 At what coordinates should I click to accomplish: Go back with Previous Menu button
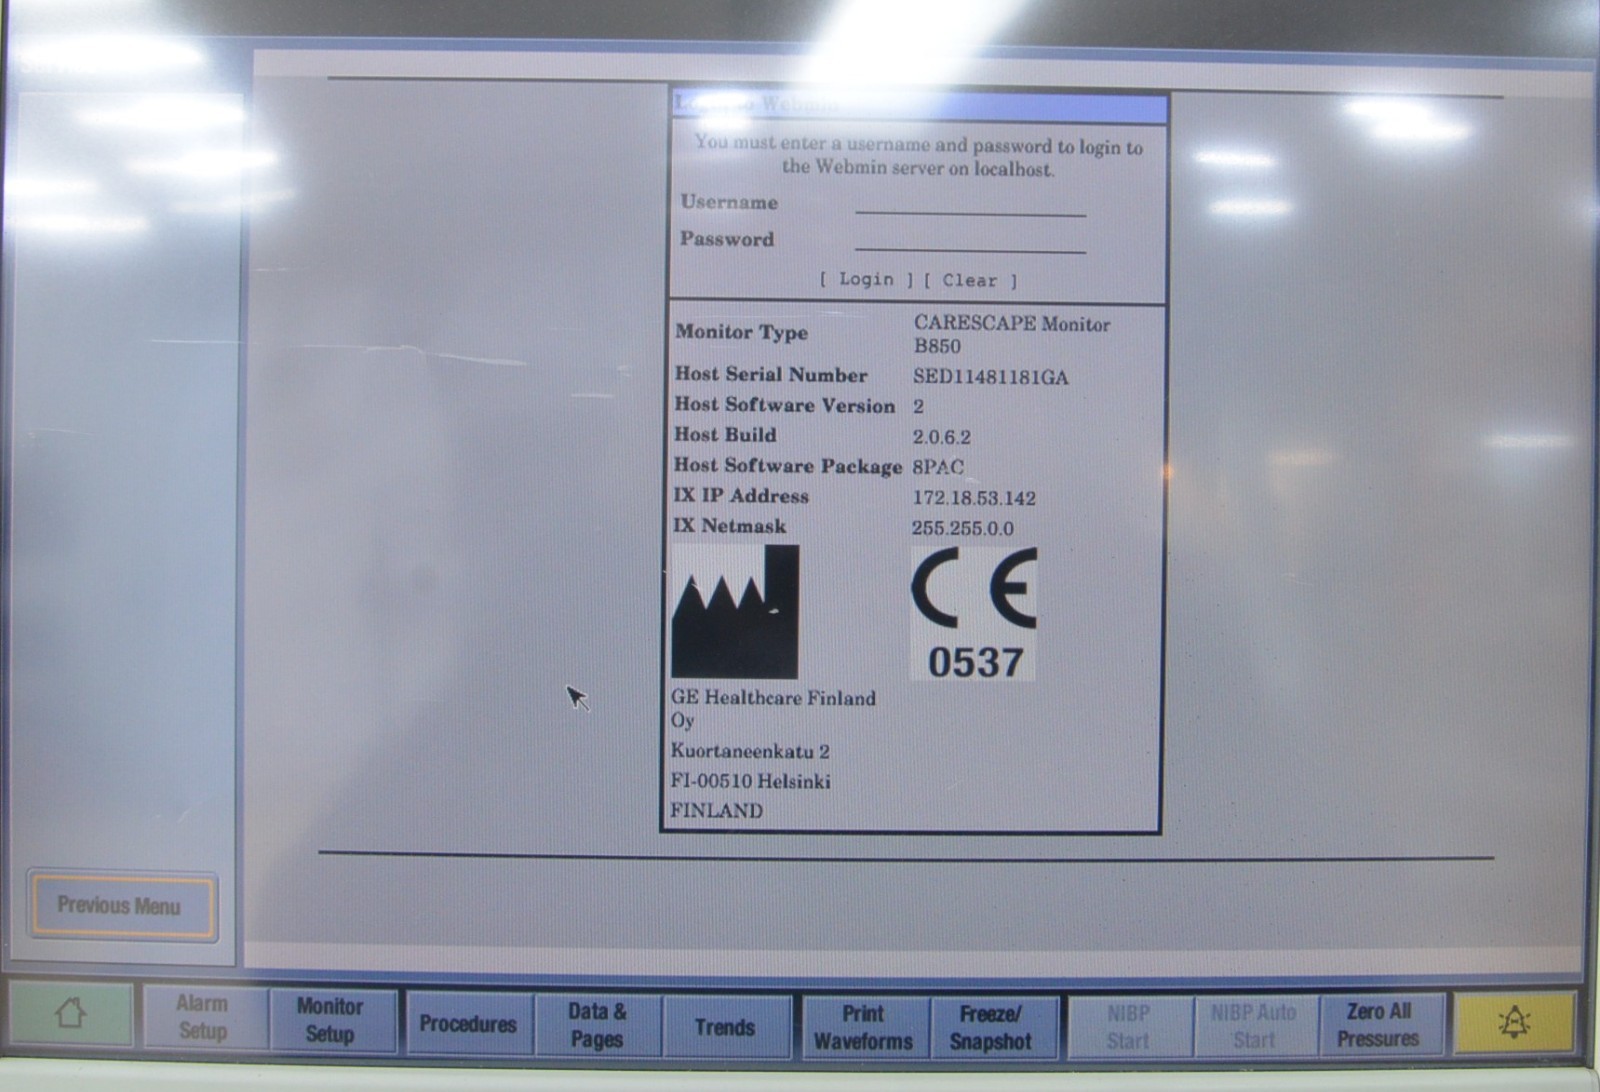click(120, 906)
